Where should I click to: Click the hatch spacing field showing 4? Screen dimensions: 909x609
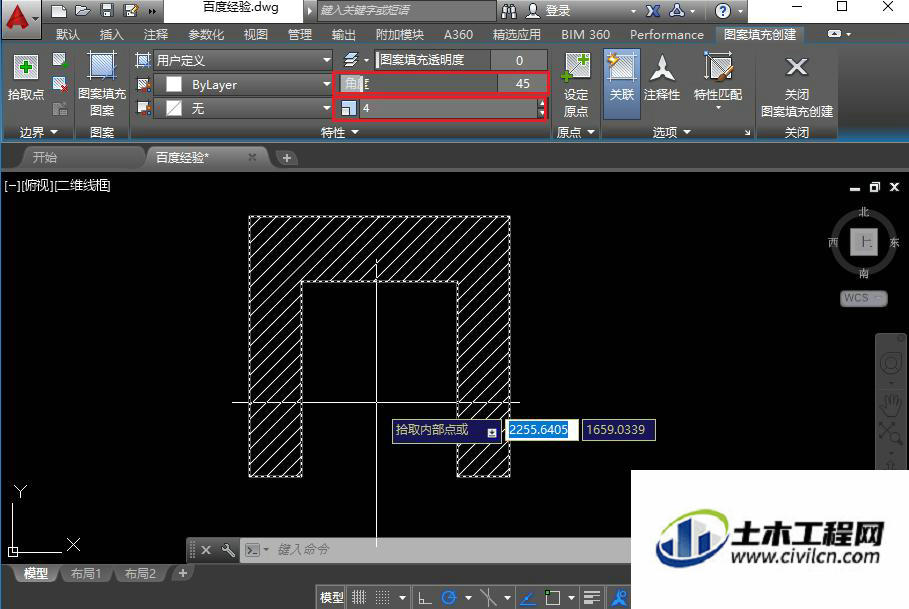pos(448,108)
